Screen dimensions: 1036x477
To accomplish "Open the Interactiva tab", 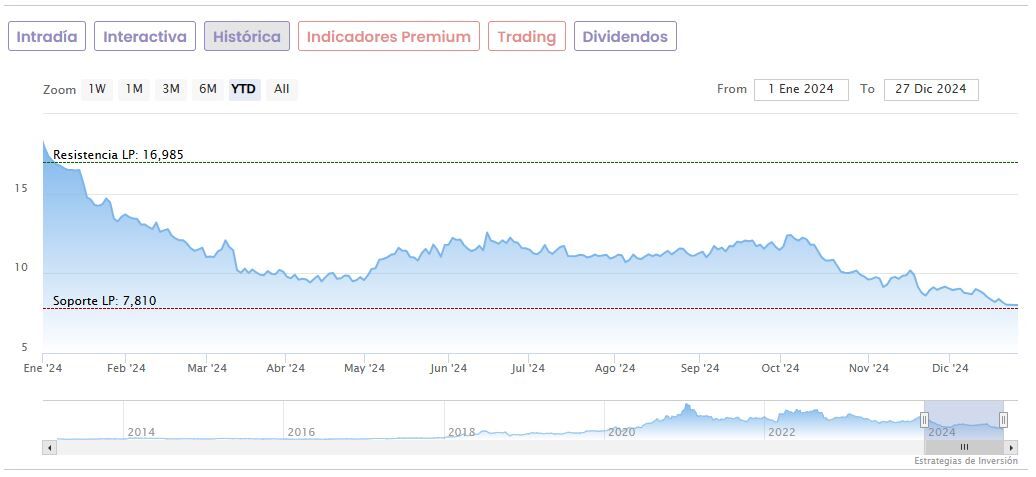I will (x=145, y=37).
